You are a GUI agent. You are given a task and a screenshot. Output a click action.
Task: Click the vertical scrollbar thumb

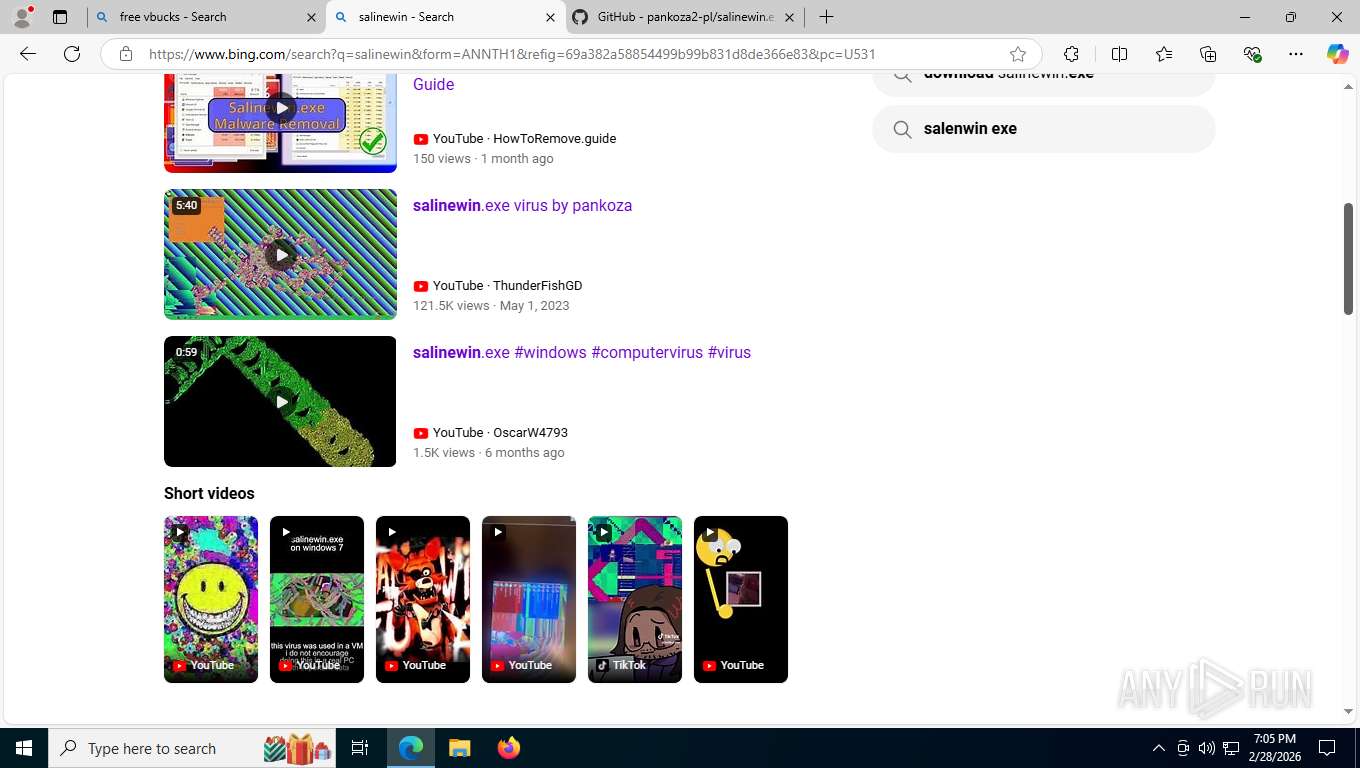[1348, 259]
